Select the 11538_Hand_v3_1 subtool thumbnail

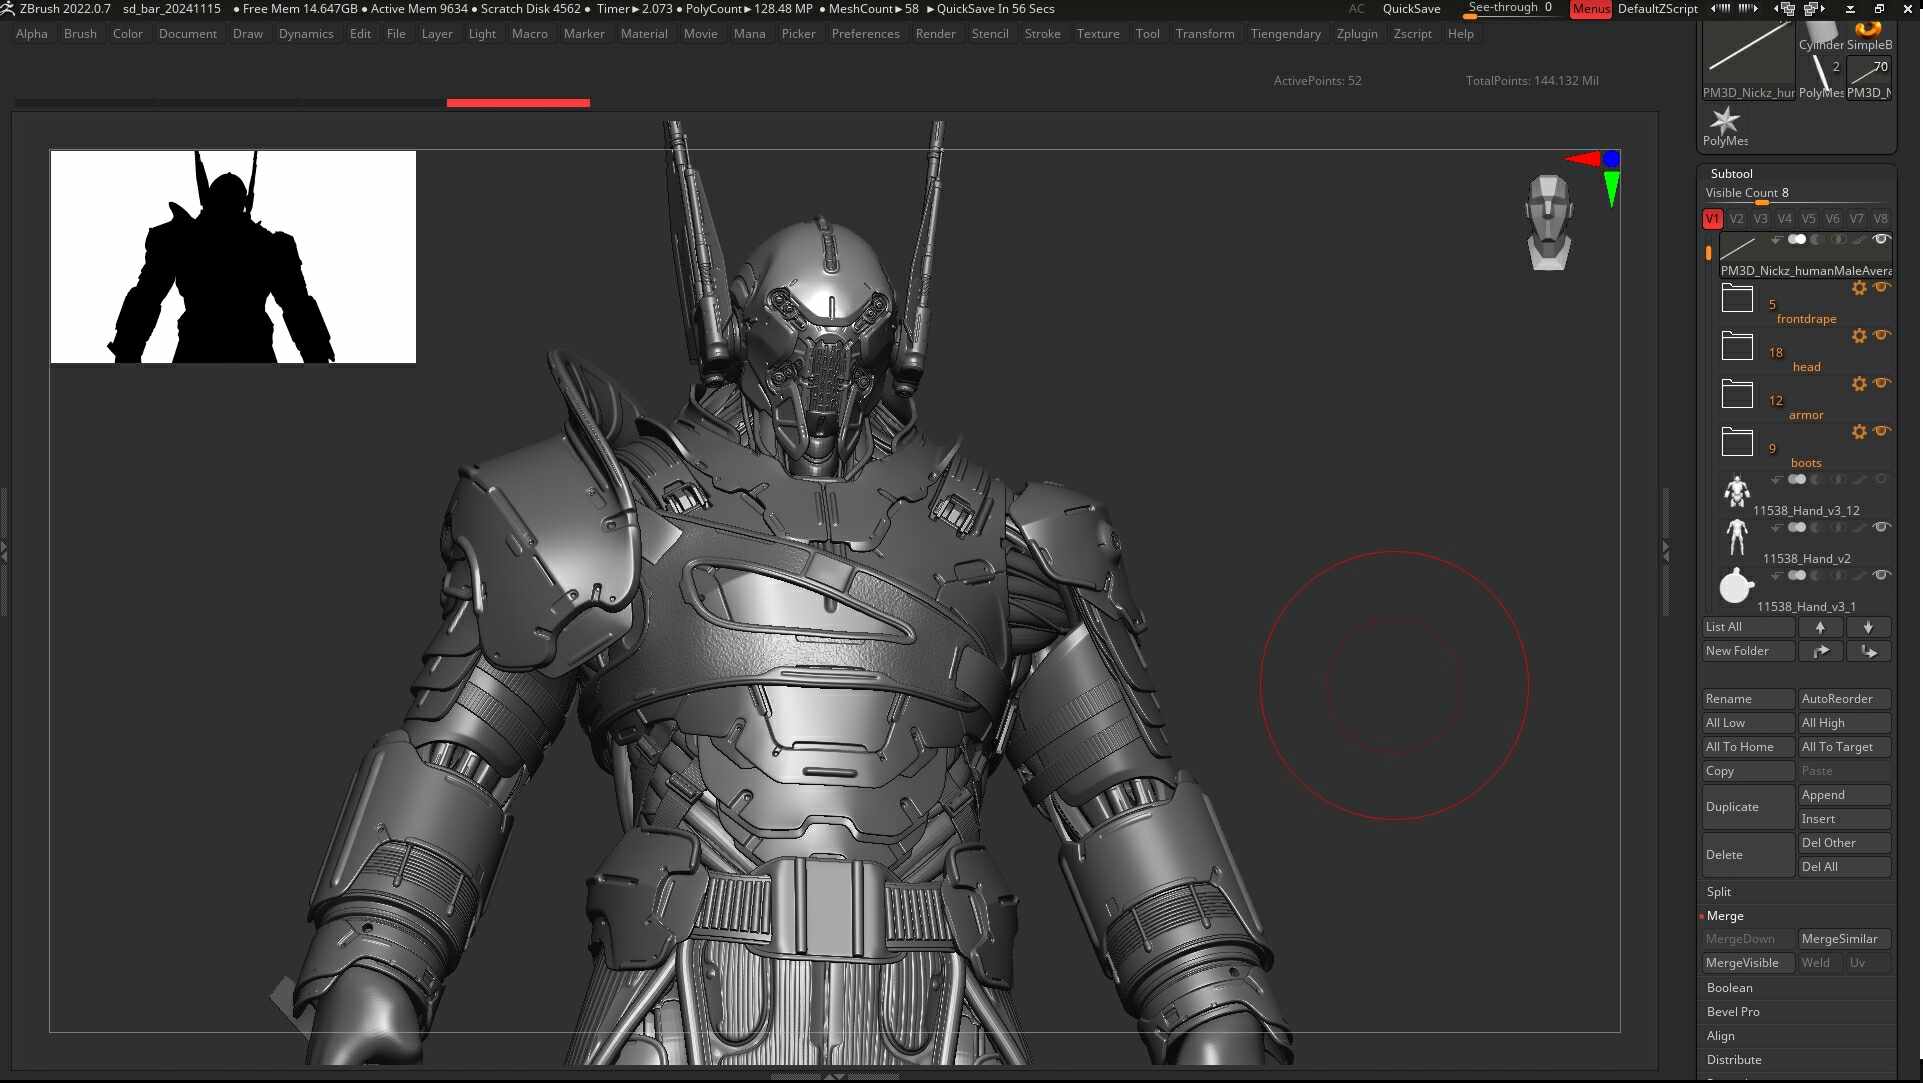click(x=1737, y=586)
